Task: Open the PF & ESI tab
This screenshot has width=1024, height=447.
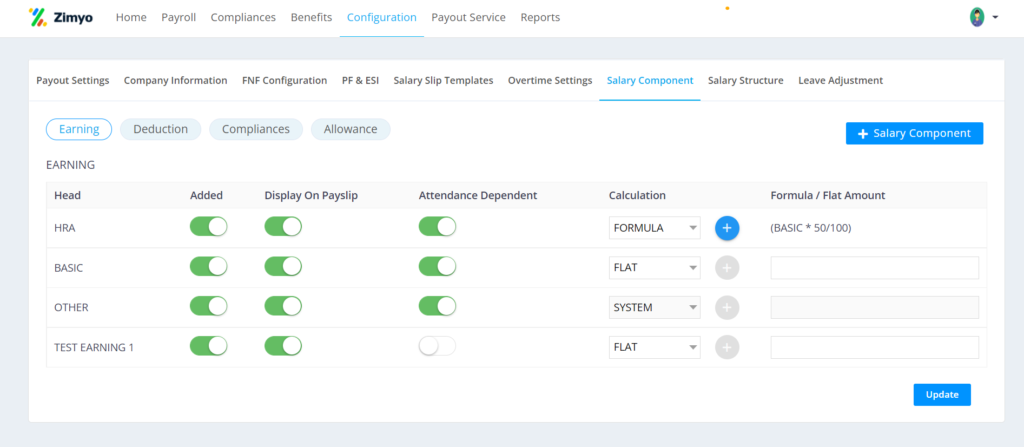Action: (x=360, y=80)
